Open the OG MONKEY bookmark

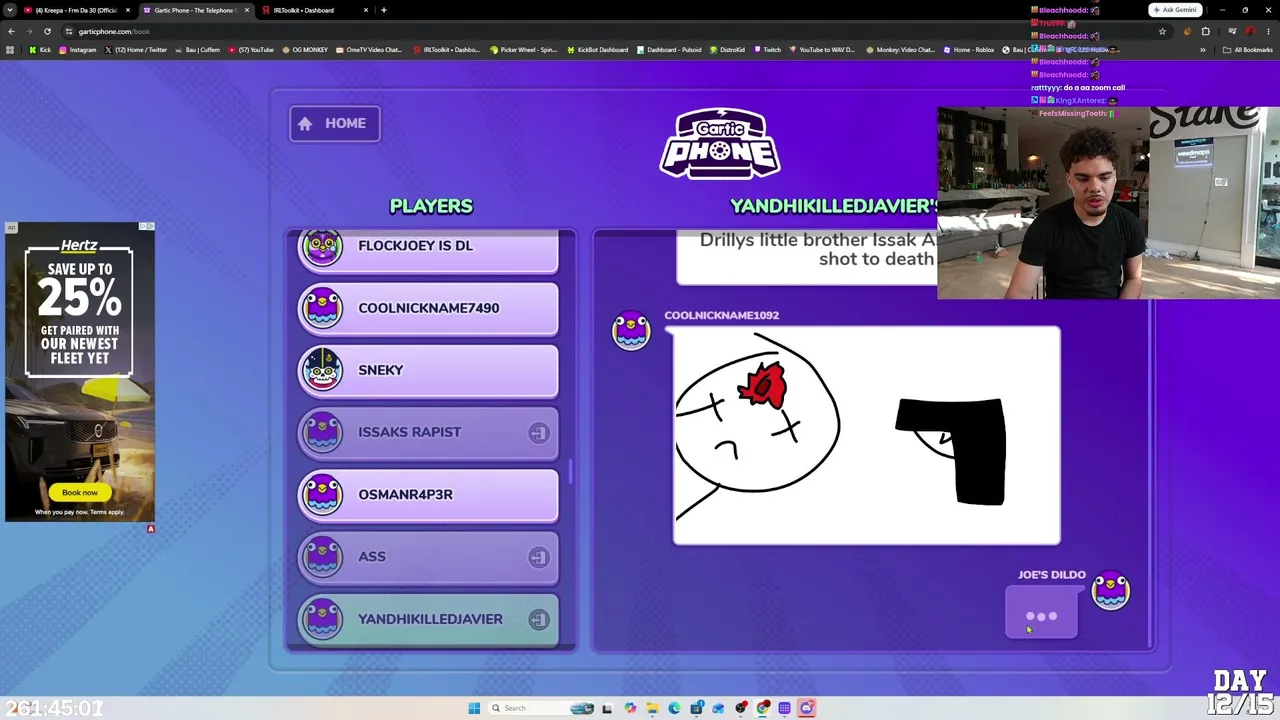tap(305, 50)
